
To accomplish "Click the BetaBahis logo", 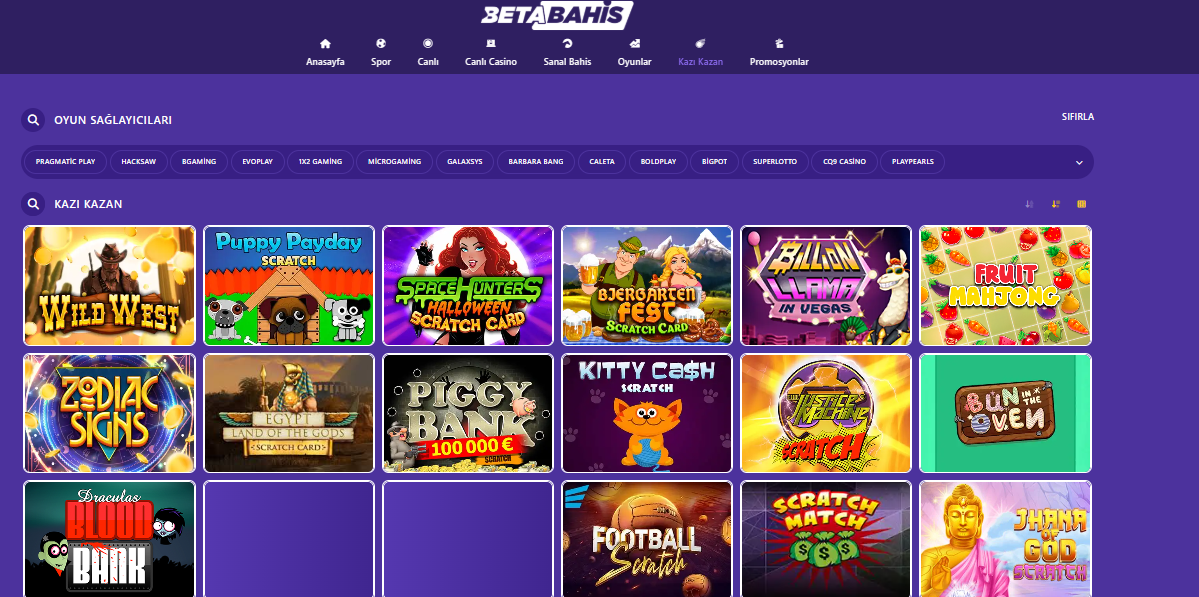I will [x=557, y=15].
